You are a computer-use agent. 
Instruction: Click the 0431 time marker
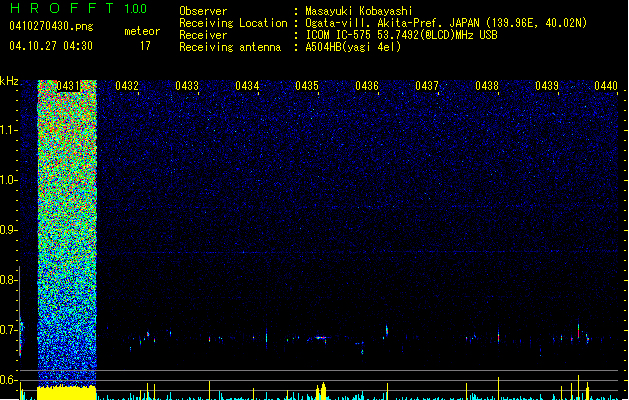68,86
